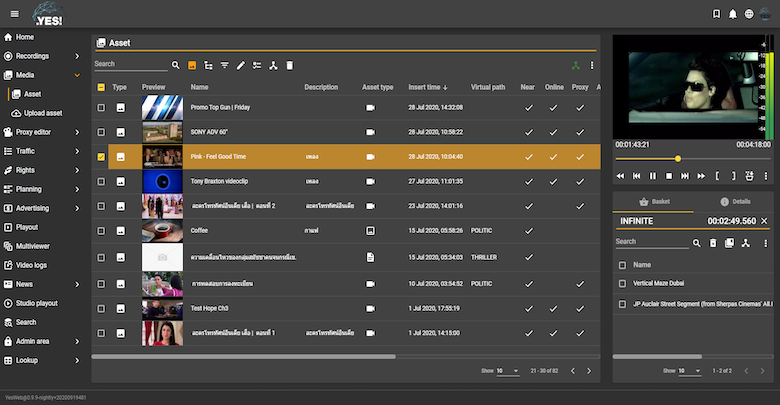
Task: Pause the video with the pause button
Action: 652,176
